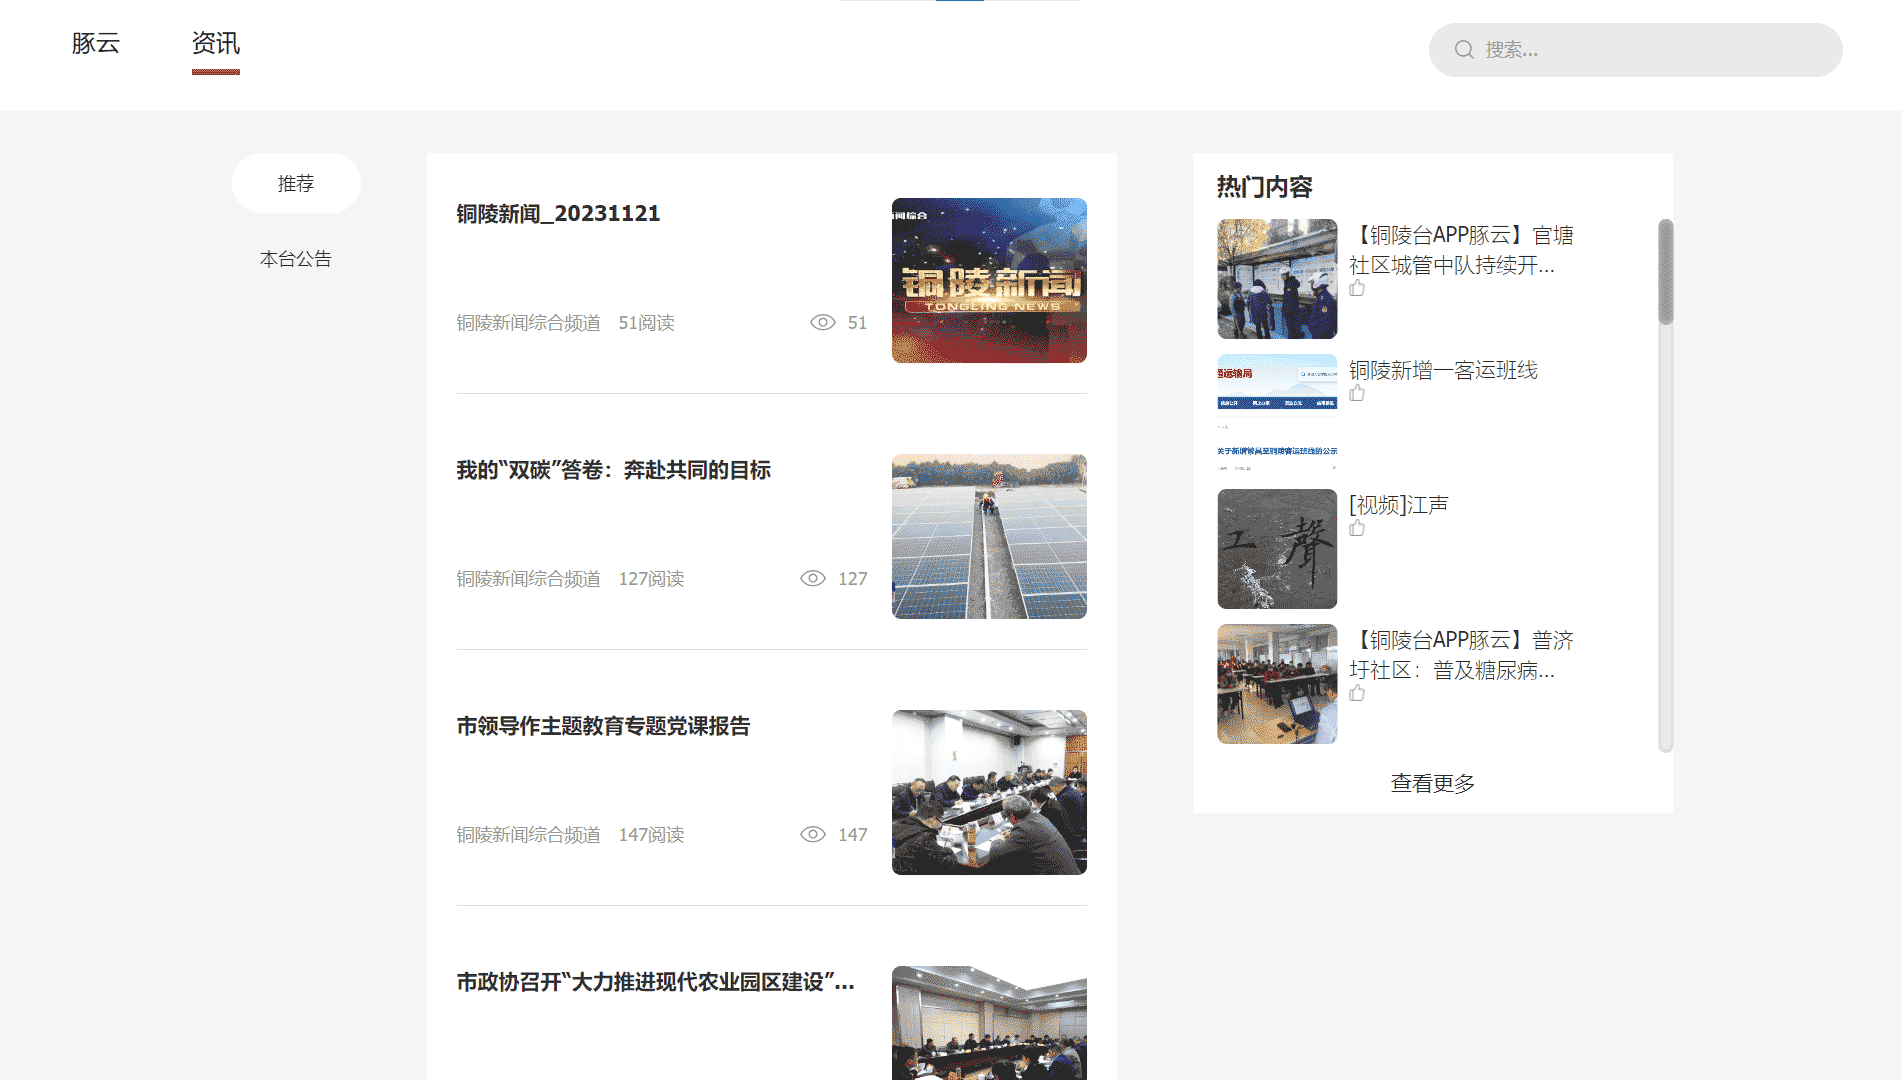Viewport: 1902px width, 1080px height.
Task: Open hot item [视频]江声
Action: click(x=1398, y=506)
